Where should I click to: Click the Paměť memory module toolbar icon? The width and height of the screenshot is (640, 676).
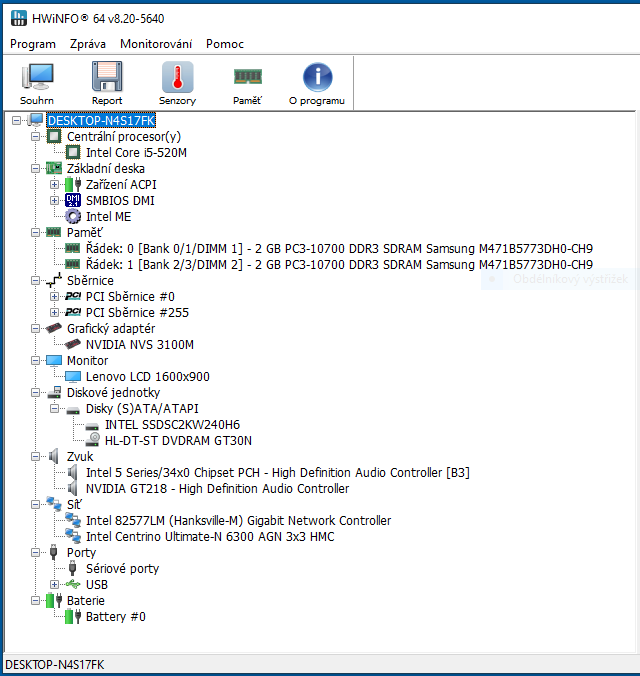pyautogui.click(x=248, y=84)
